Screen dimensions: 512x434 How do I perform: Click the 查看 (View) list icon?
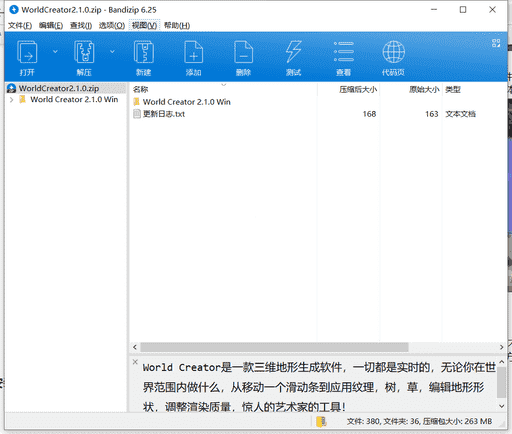pyautogui.click(x=344, y=52)
